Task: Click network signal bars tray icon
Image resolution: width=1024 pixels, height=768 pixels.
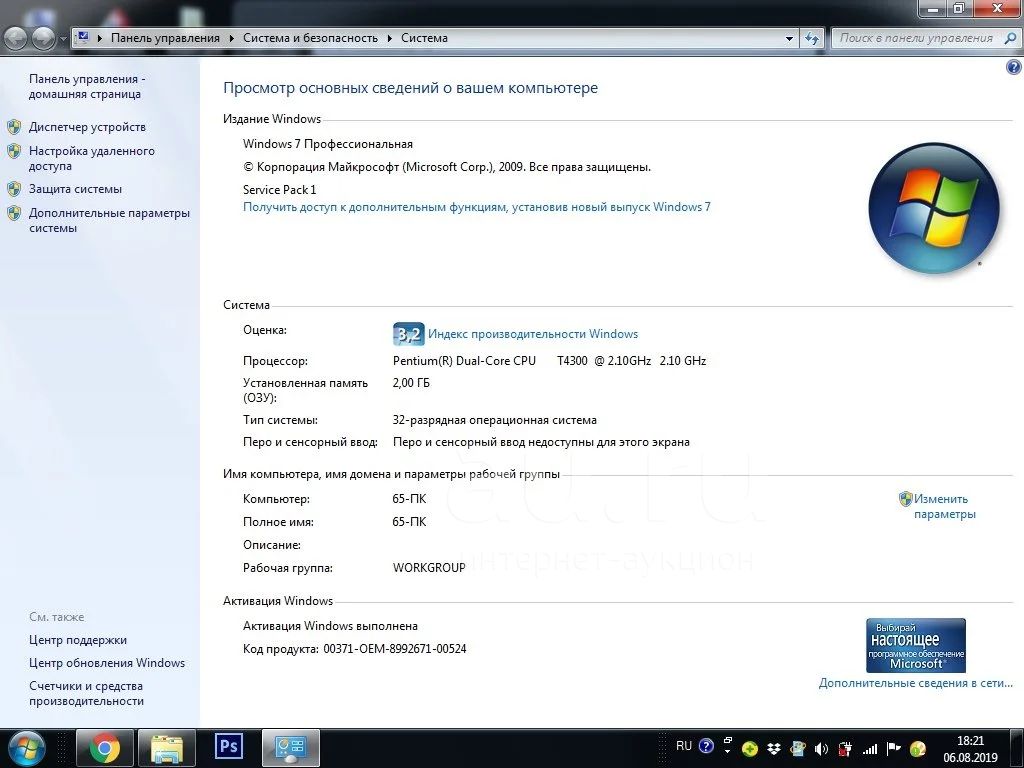Action: (x=869, y=749)
